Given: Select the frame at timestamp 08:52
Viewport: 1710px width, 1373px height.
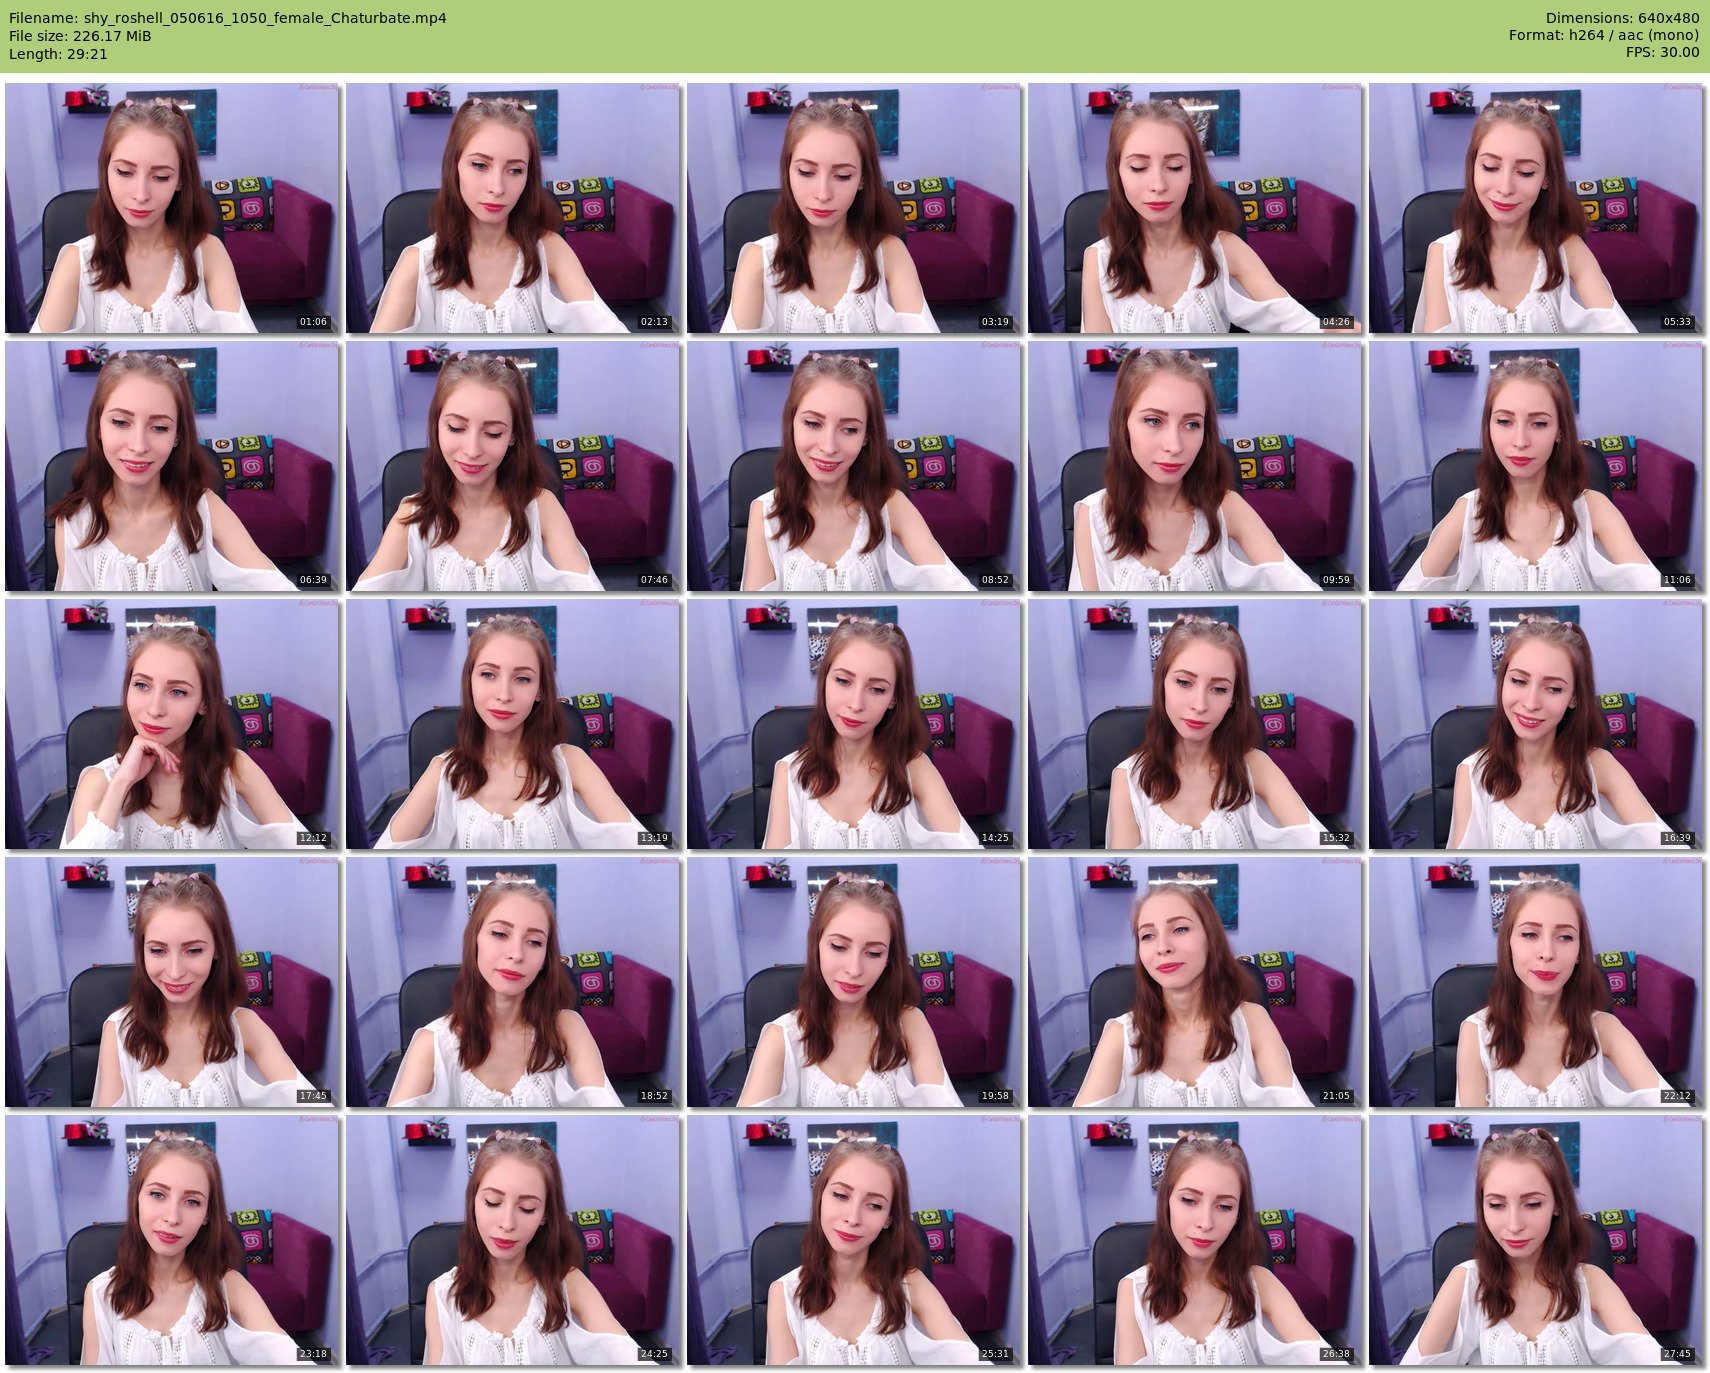Looking at the screenshot, I should (x=854, y=466).
